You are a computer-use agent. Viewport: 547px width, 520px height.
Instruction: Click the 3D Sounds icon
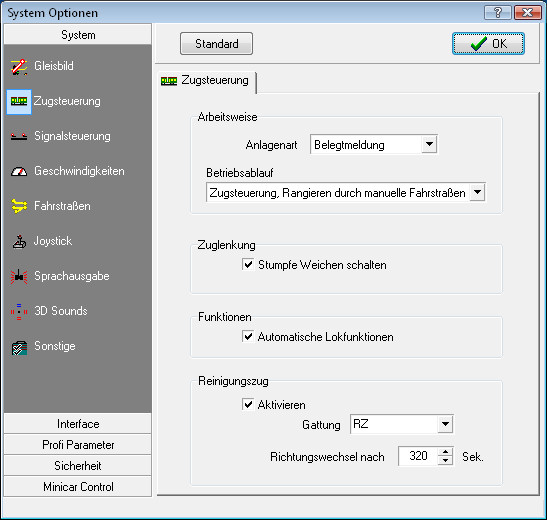pyautogui.click(x=19, y=311)
